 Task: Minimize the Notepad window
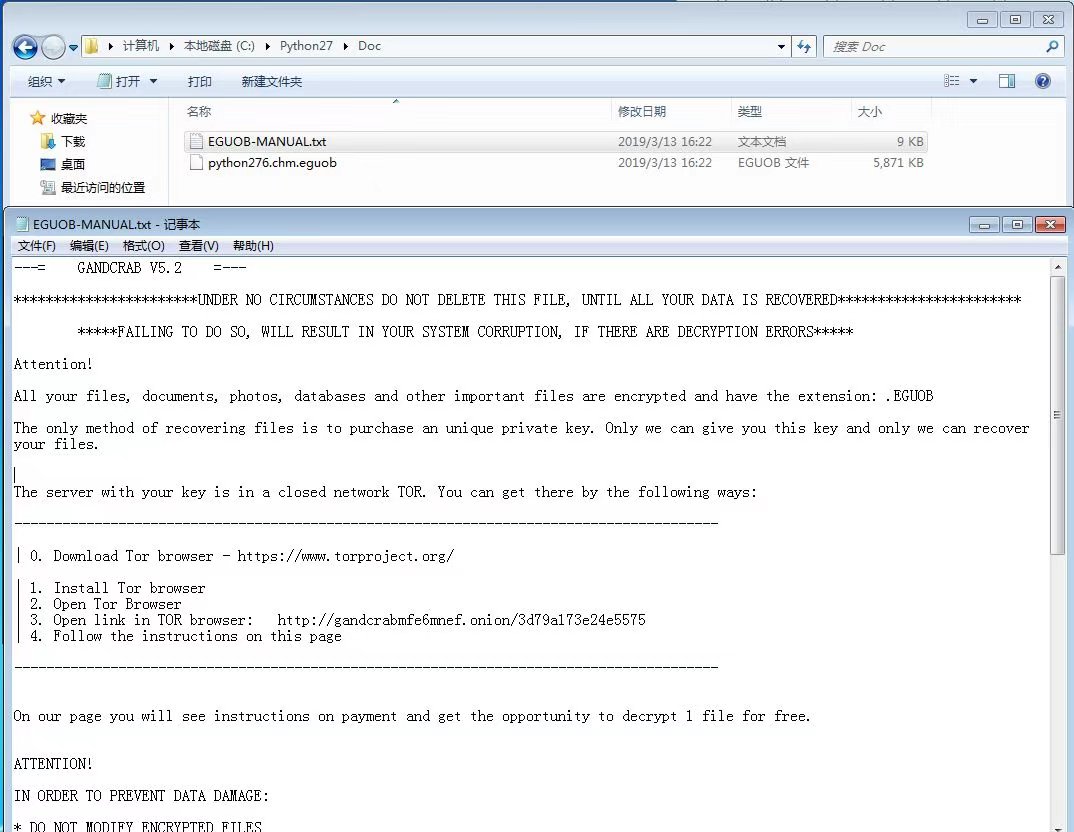(984, 225)
